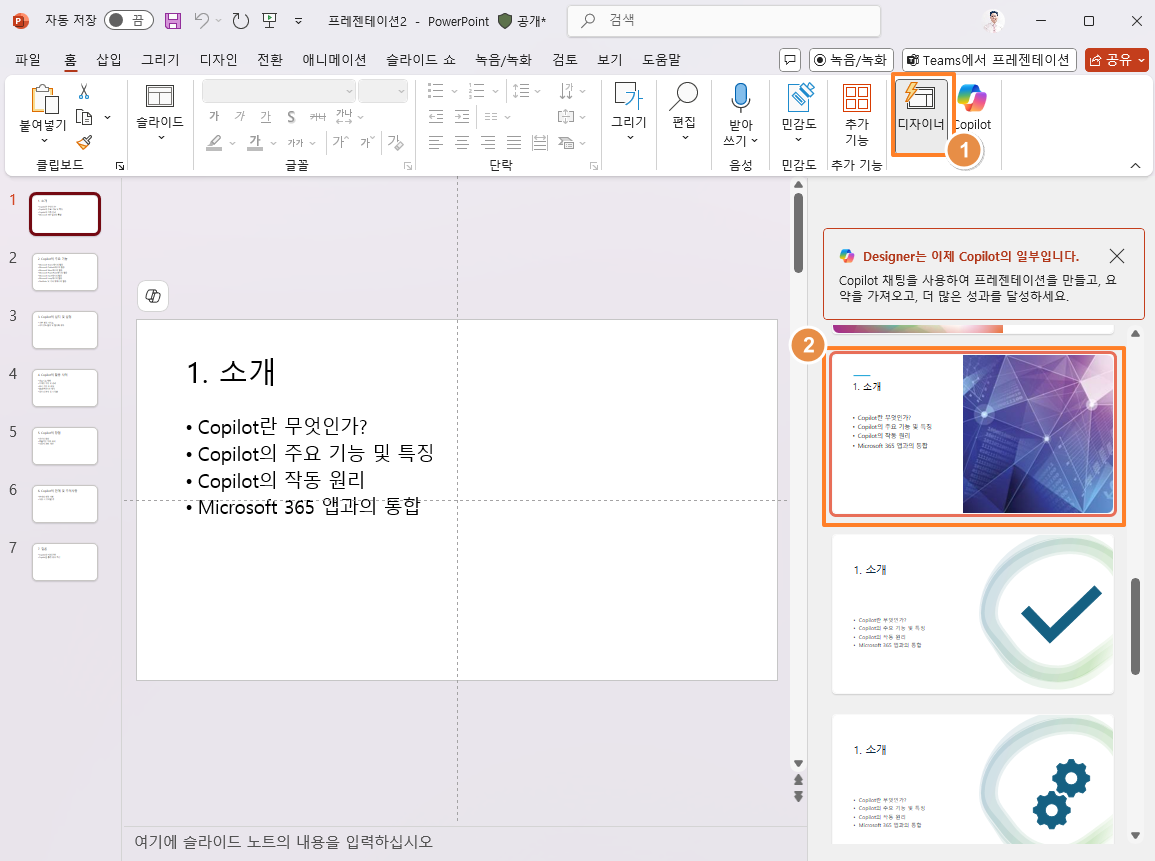Click the Increase indent icon
1155x861 pixels.
[462, 116]
